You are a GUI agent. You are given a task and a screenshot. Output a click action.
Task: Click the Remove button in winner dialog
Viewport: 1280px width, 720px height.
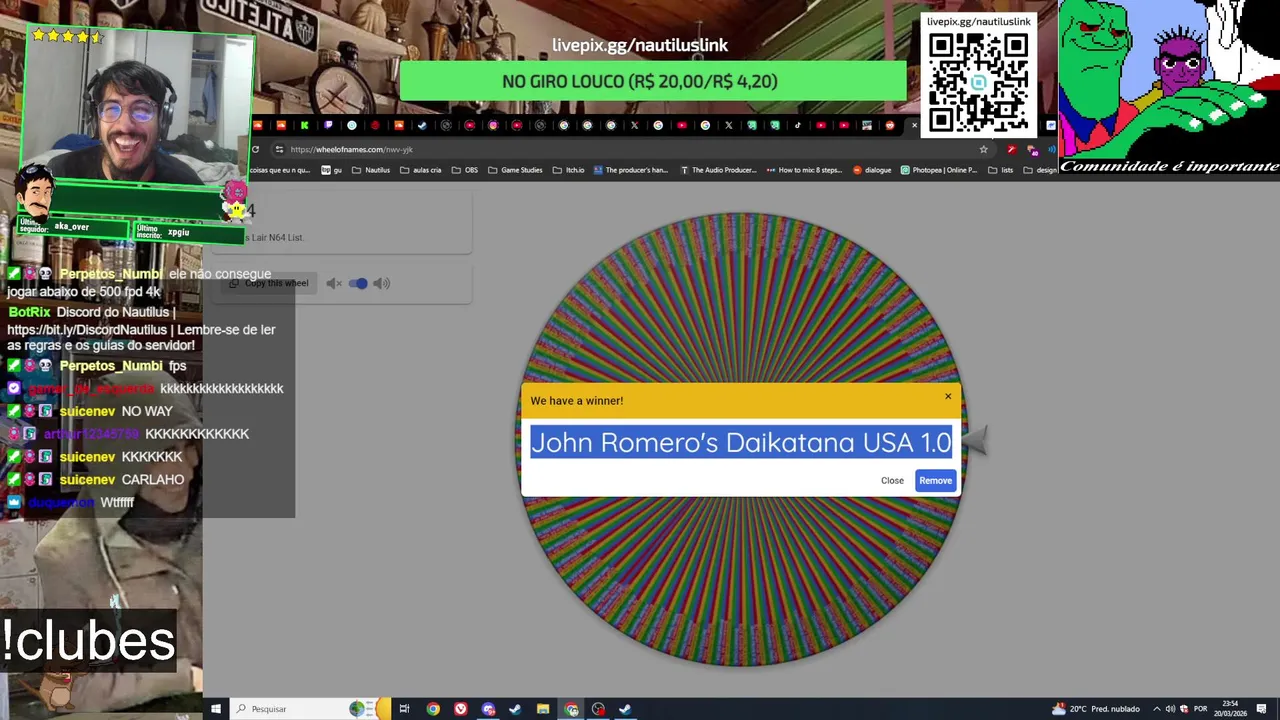click(x=935, y=481)
